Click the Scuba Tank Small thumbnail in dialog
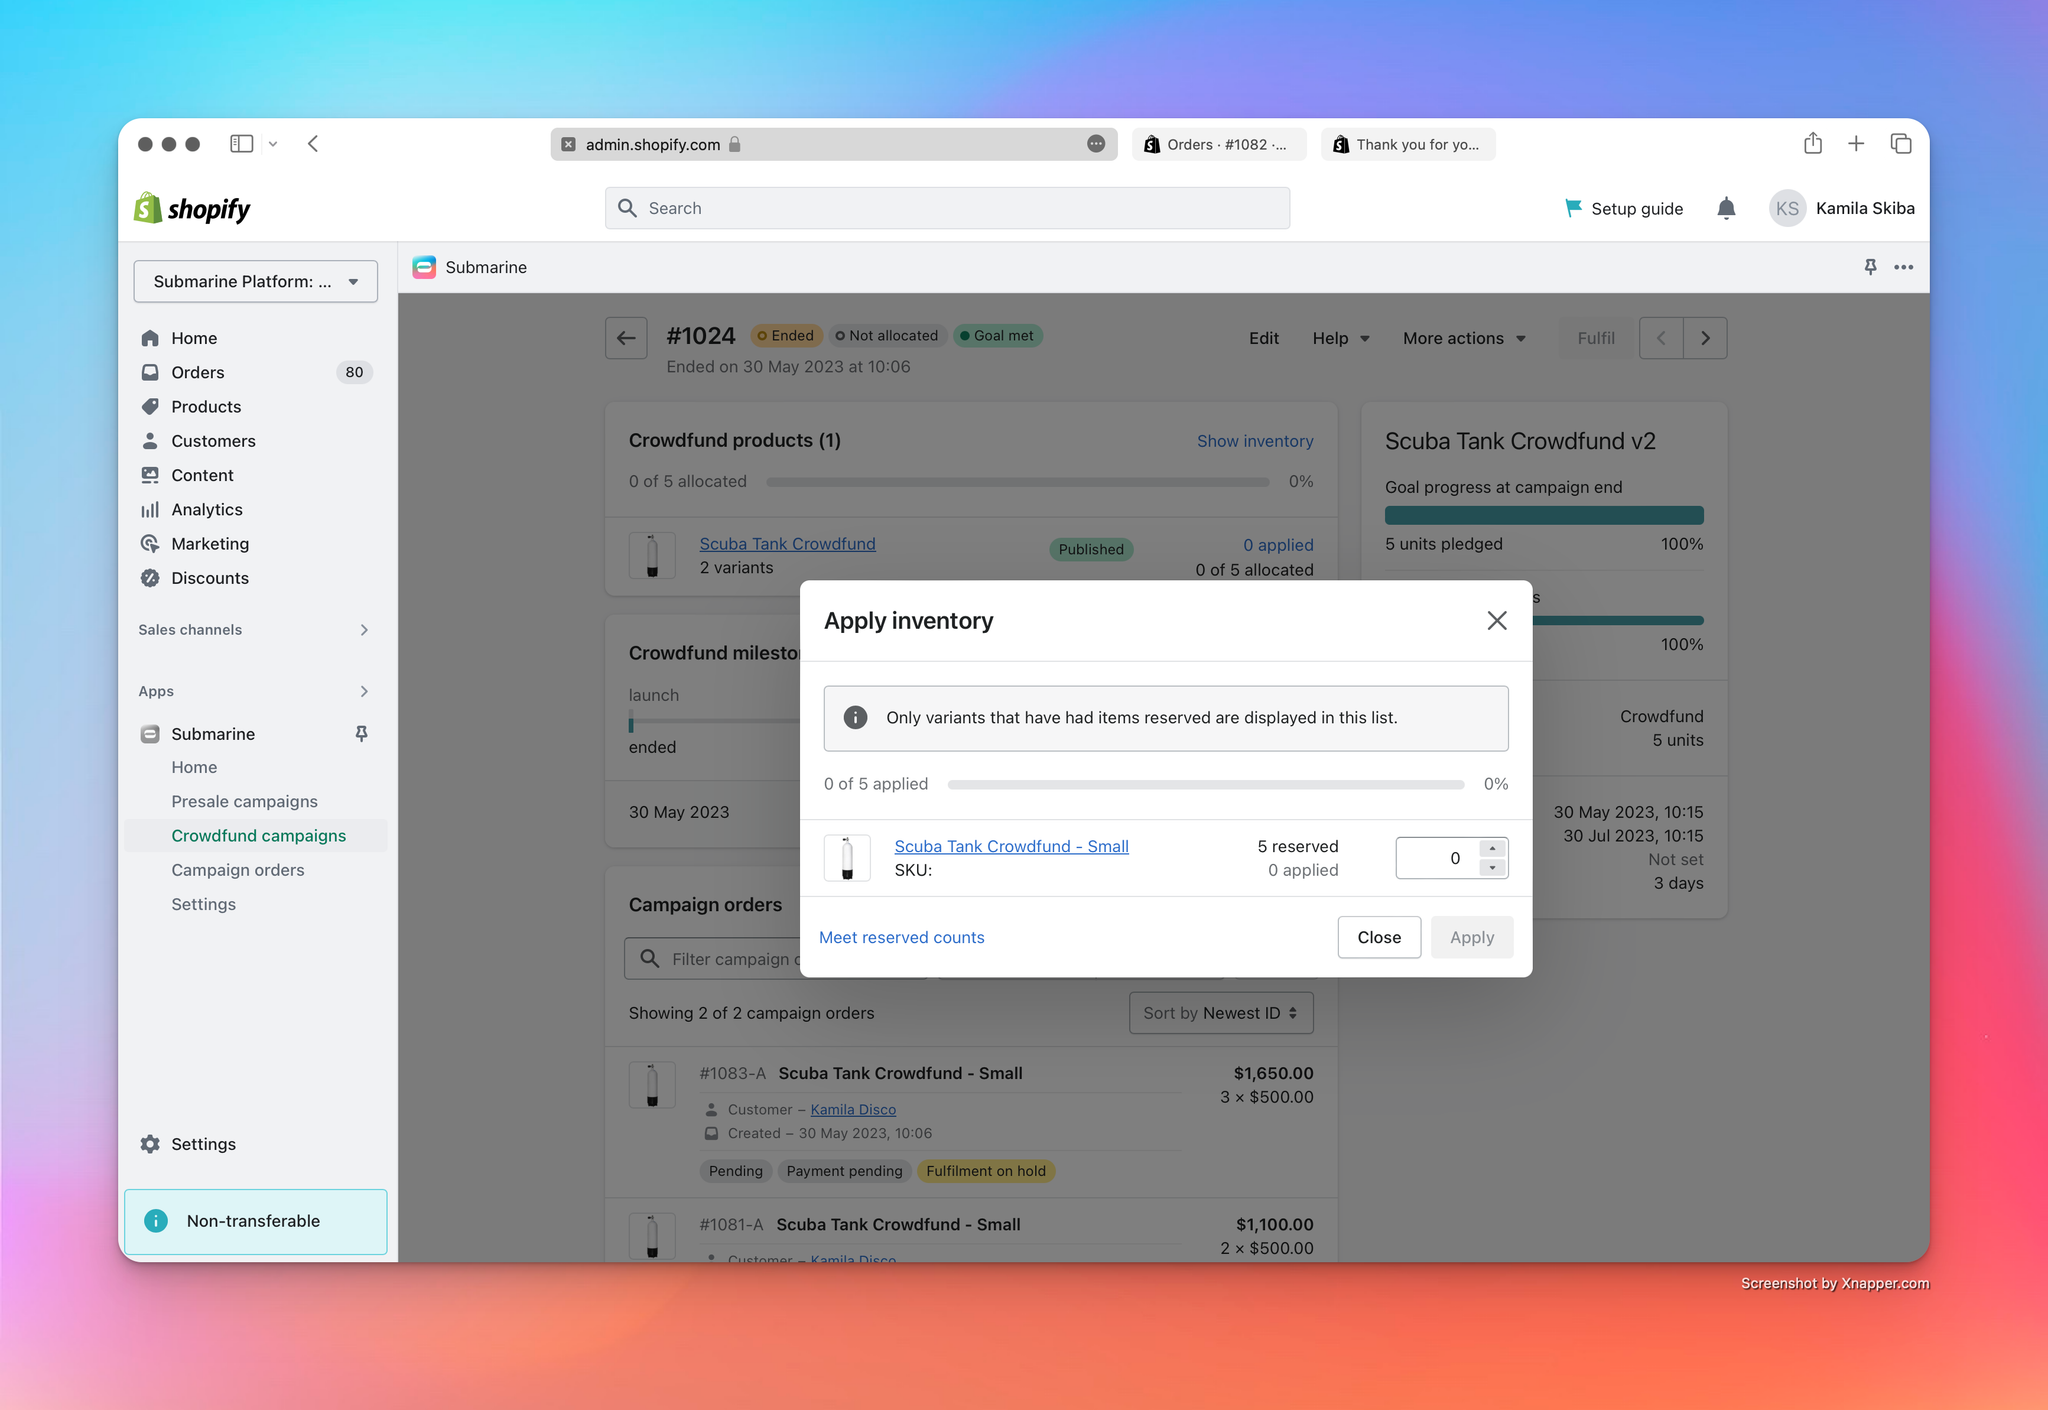The width and height of the screenshot is (2048, 1410). 847,858
